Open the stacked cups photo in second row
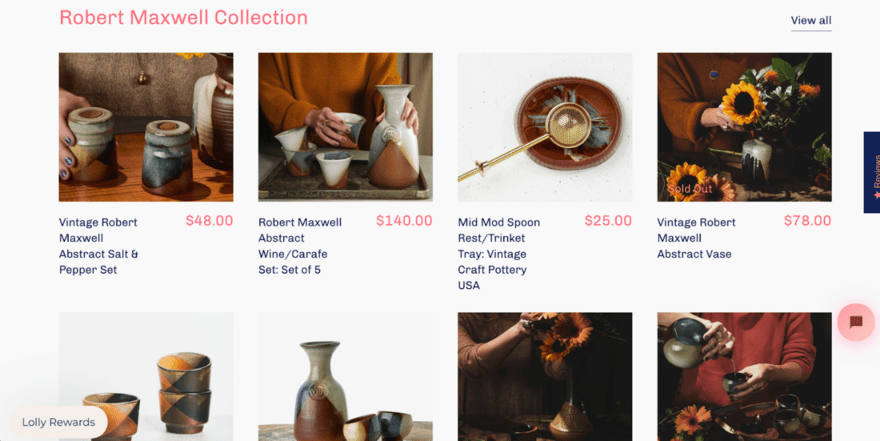The image size is (880, 441). 146,377
